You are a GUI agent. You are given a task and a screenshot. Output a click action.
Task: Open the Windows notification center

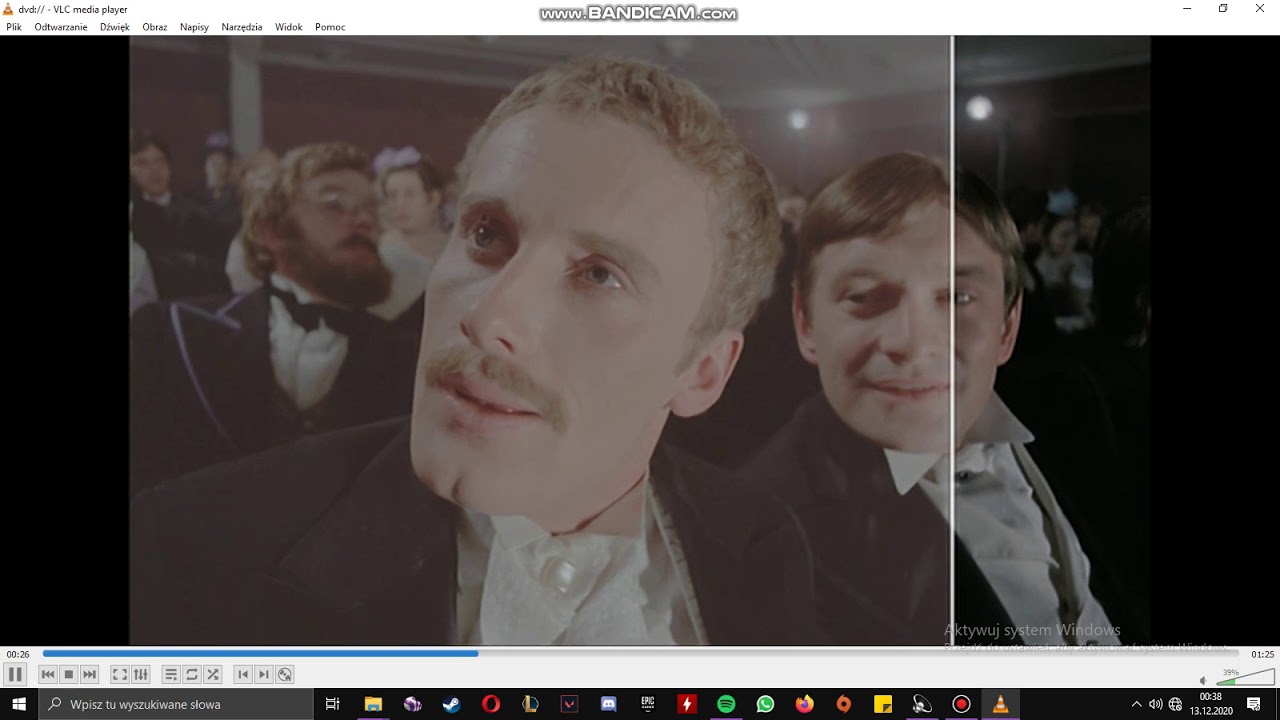click(1254, 704)
